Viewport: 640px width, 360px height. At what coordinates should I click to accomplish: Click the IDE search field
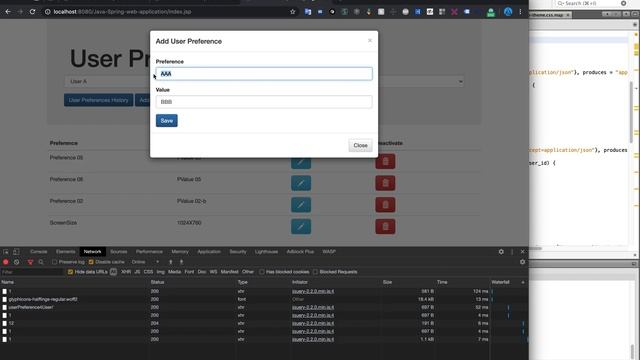[588, 3]
